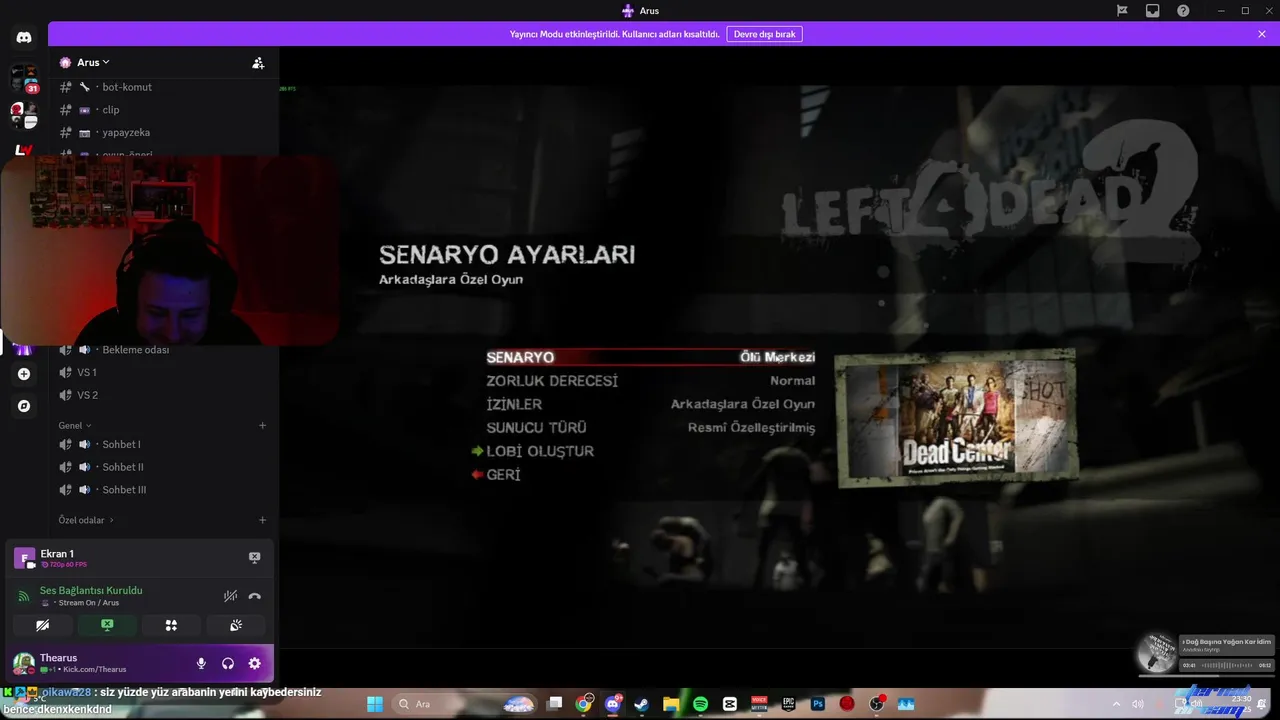Image resolution: width=1280 pixels, height=720 pixels.
Task: Turn on the camera in voice panel
Action: (42, 625)
